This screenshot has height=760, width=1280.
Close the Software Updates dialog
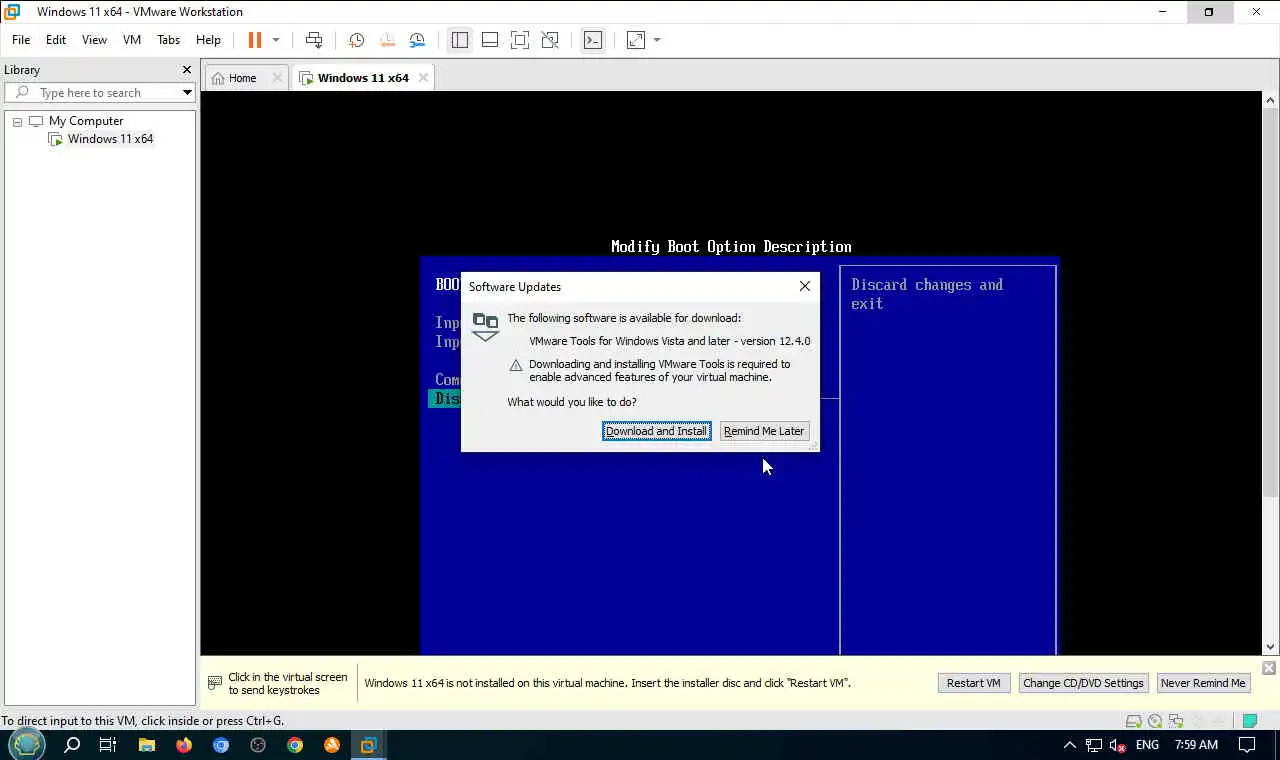(x=805, y=286)
